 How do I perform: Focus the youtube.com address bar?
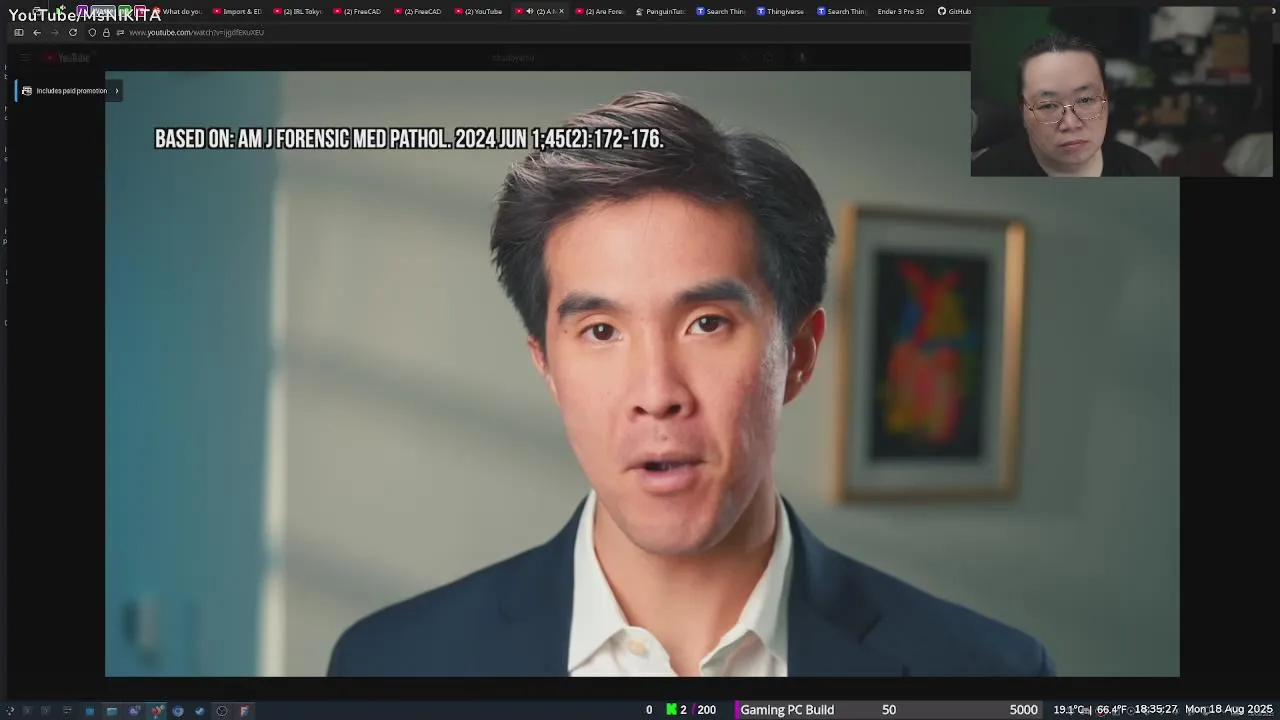pos(196,32)
